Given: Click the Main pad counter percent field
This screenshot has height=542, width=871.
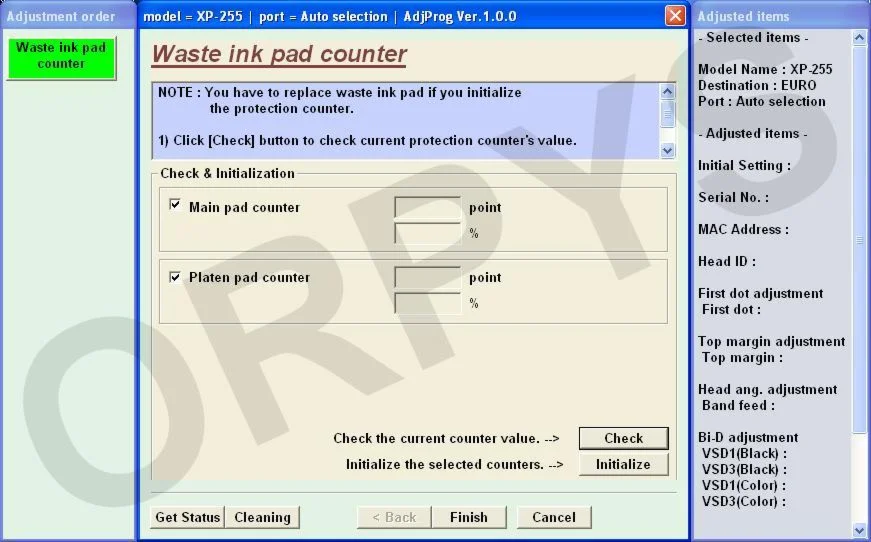Looking at the screenshot, I should [x=427, y=233].
